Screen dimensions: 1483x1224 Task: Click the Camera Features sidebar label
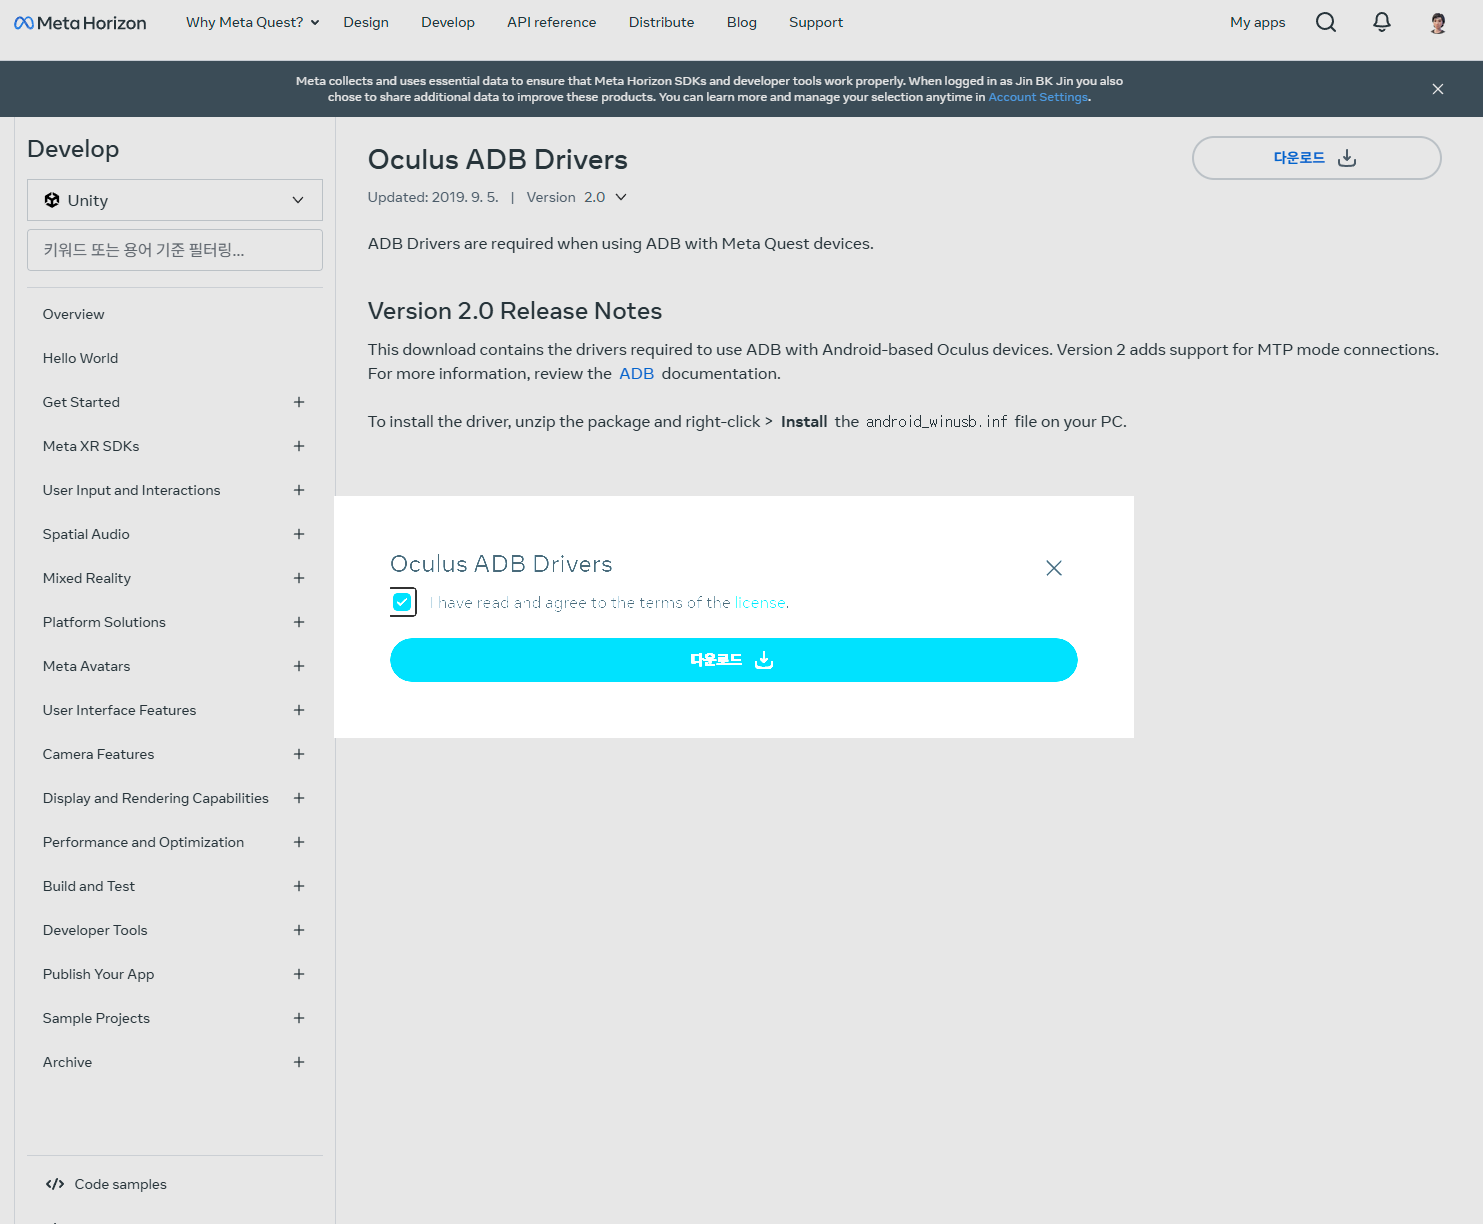pos(98,754)
